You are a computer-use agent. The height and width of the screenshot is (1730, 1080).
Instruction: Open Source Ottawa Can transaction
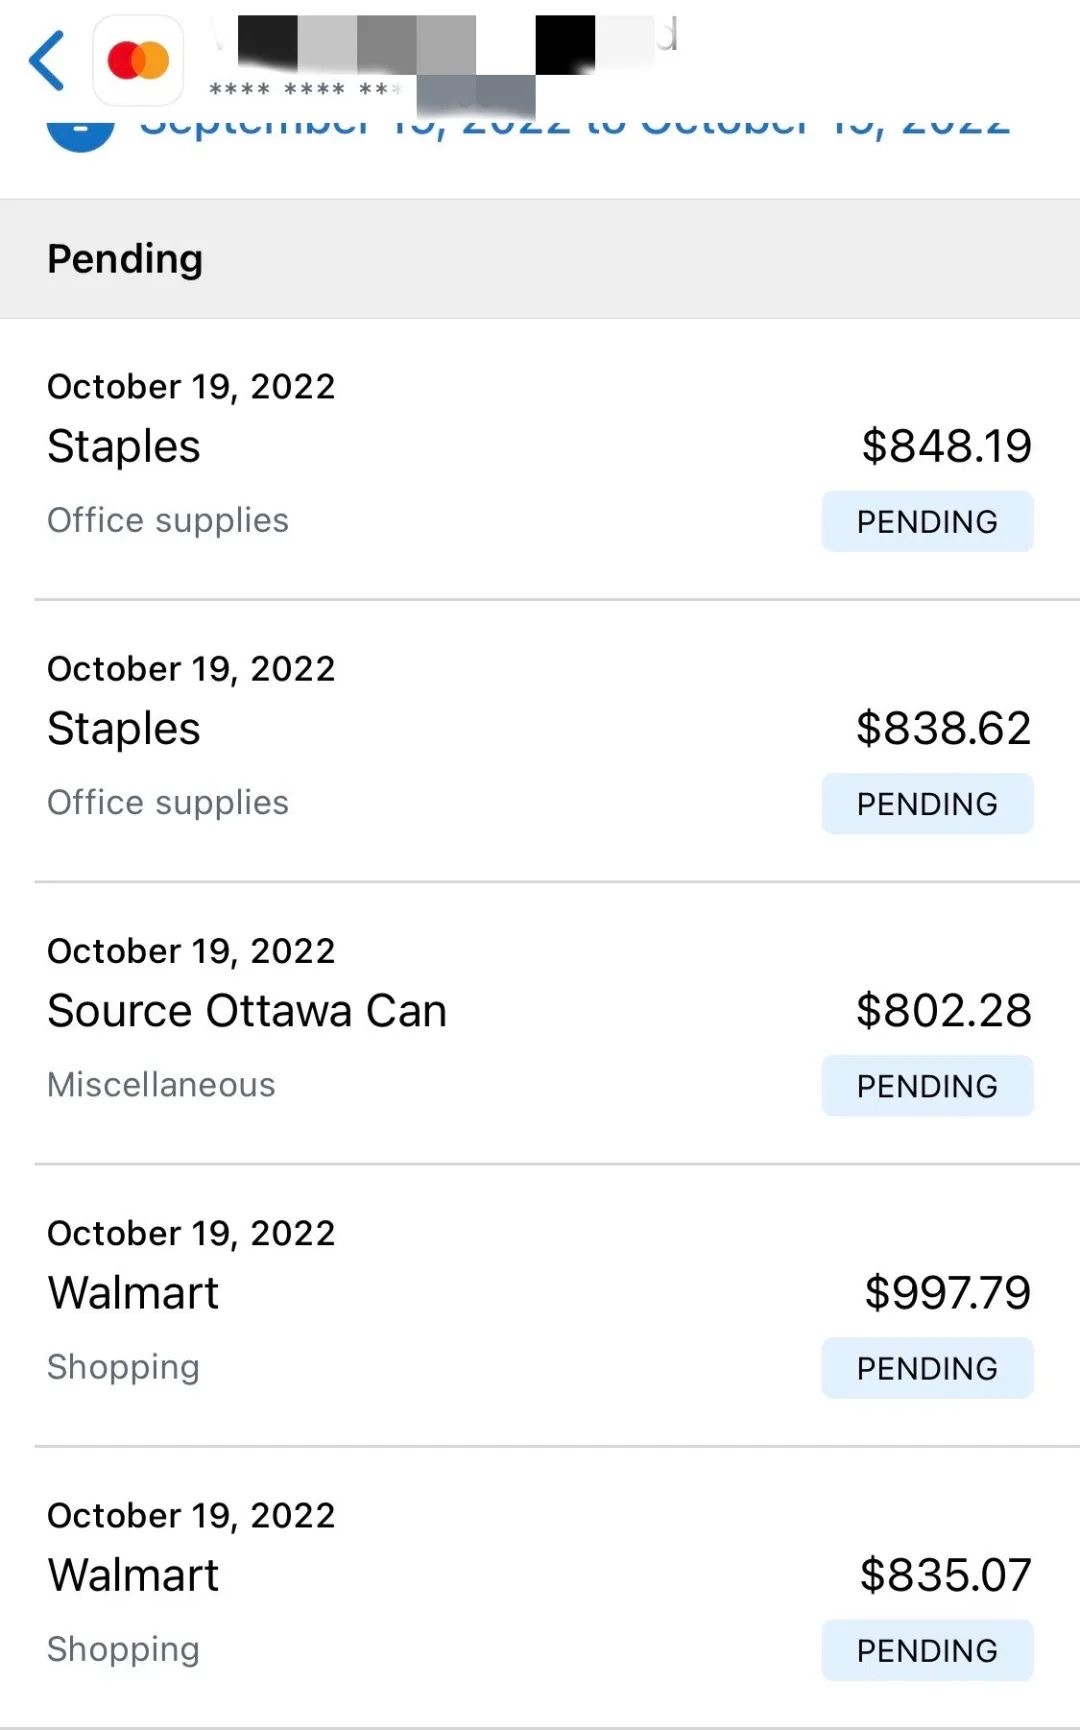(x=540, y=1024)
